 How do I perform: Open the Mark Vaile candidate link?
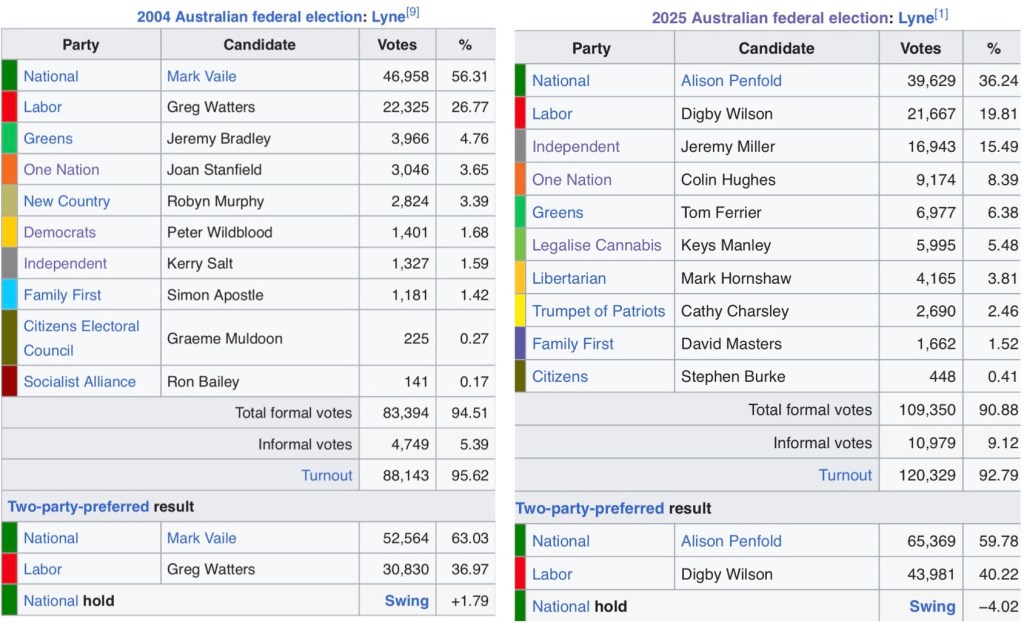click(x=201, y=76)
